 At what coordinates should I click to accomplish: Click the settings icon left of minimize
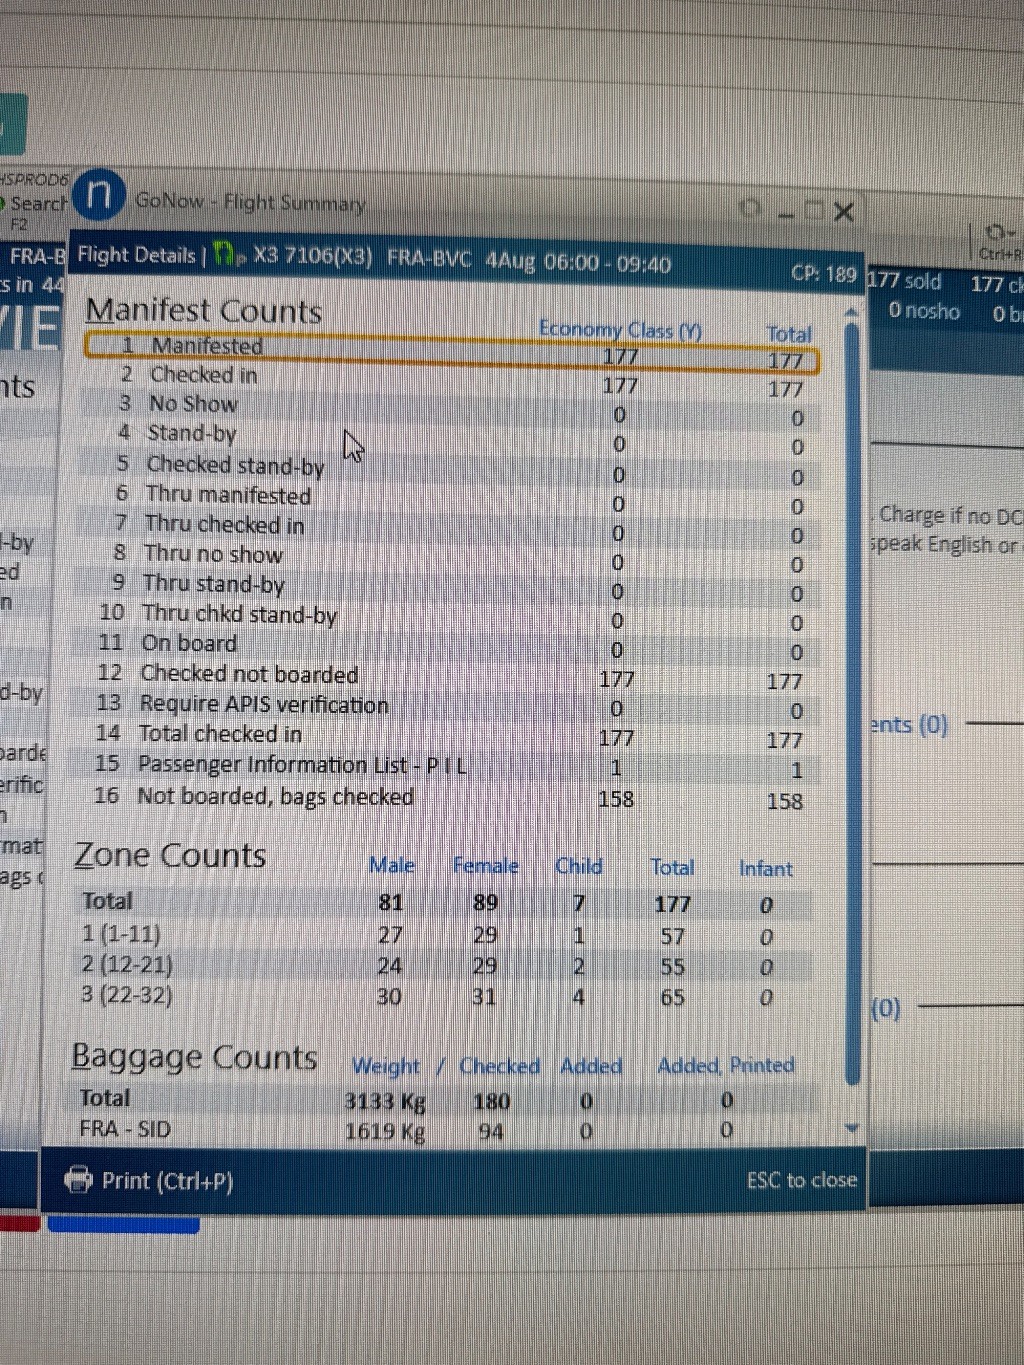pyautogui.click(x=750, y=208)
